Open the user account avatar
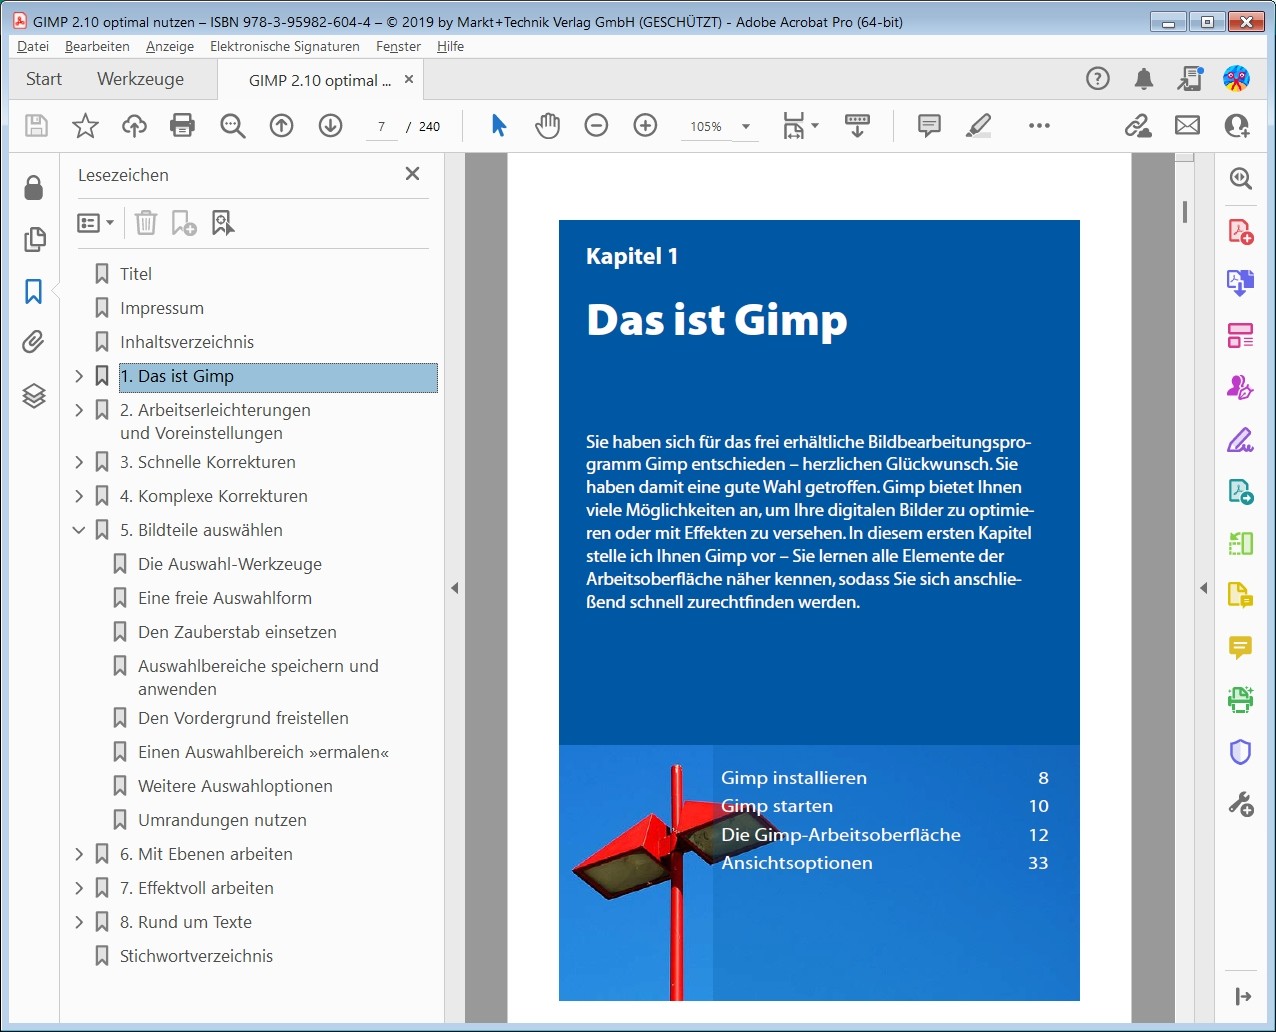The height and width of the screenshot is (1032, 1276). [x=1237, y=79]
